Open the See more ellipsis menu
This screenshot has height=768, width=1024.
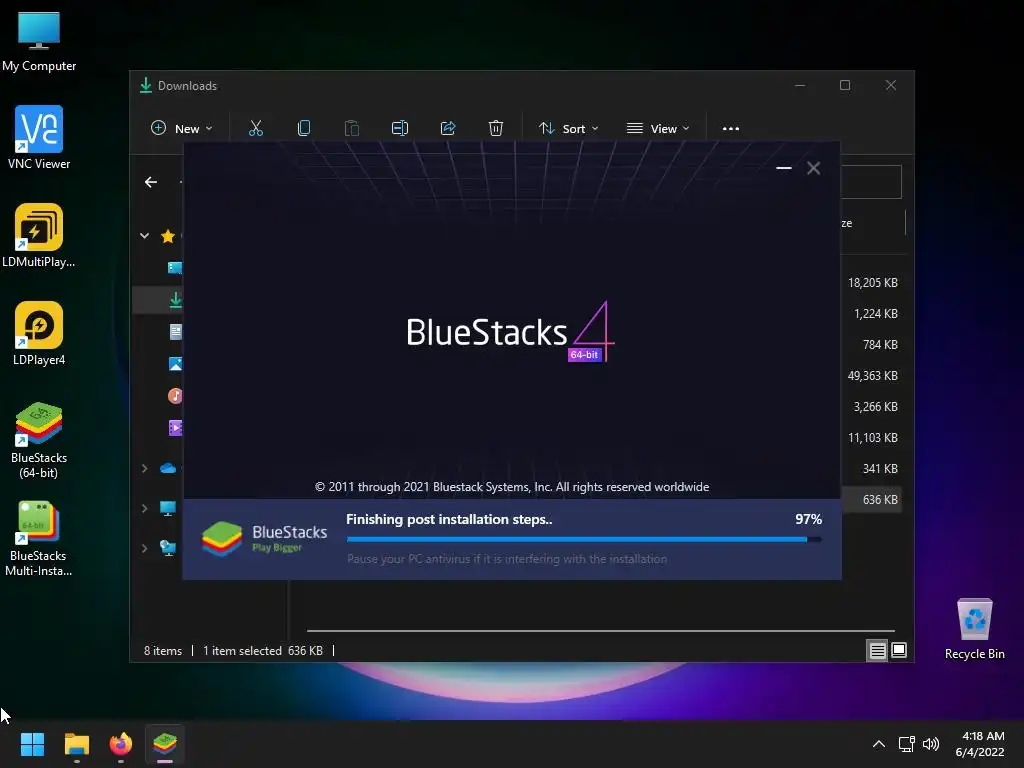tap(731, 129)
